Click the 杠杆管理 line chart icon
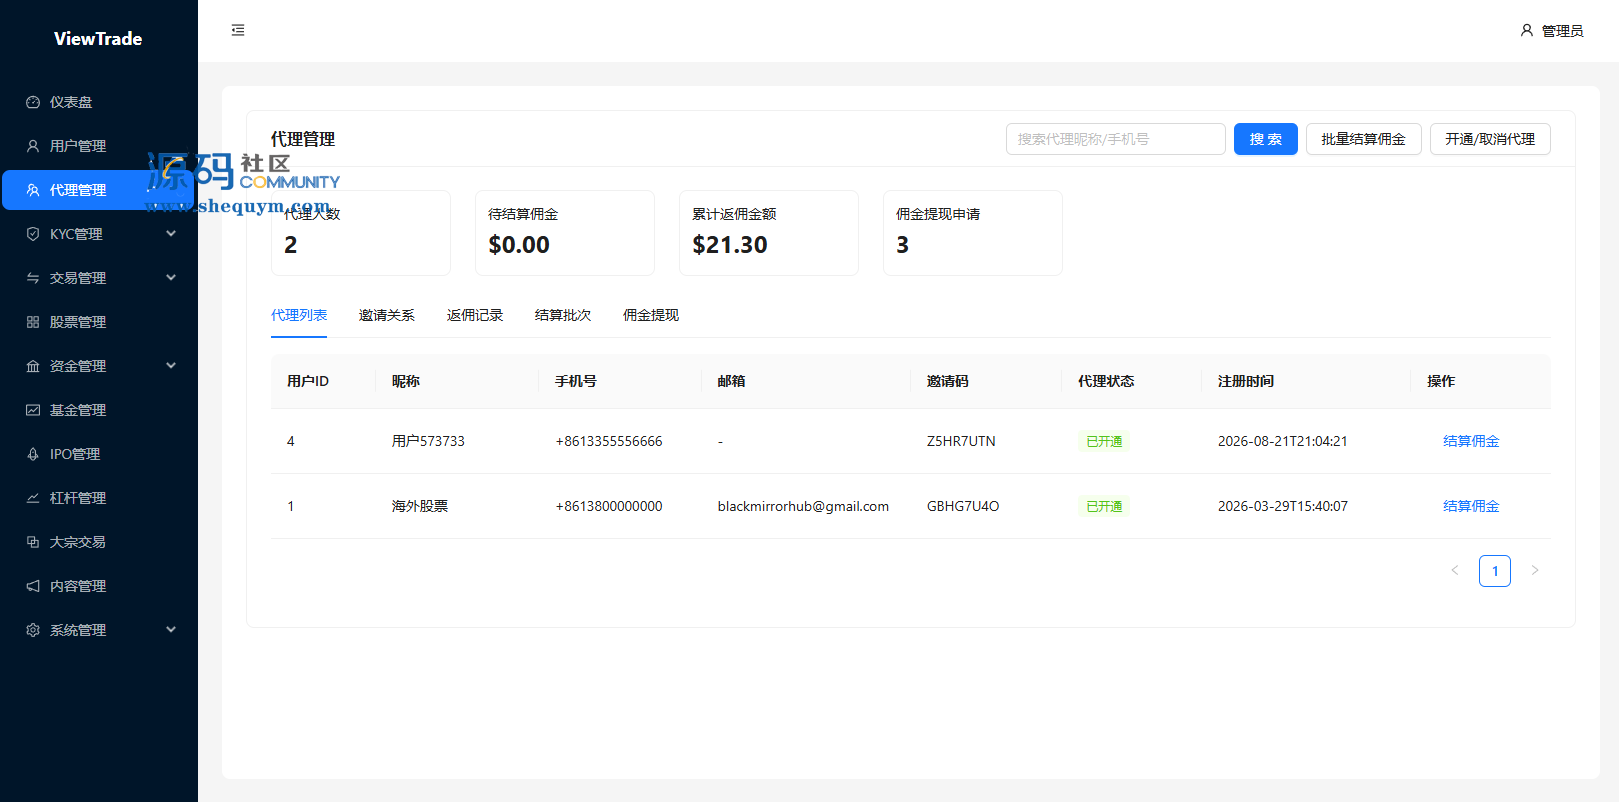Image resolution: width=1619 pixels, height=802 pixels. click(x=33, y=498)
